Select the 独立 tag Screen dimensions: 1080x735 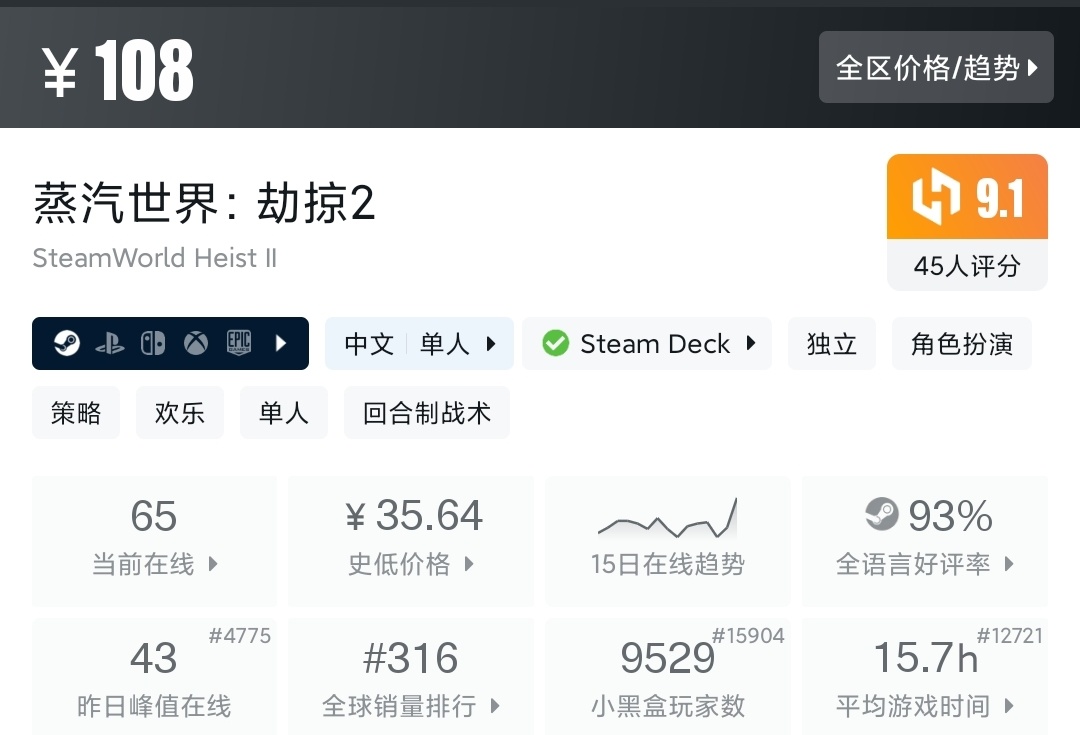832,344
